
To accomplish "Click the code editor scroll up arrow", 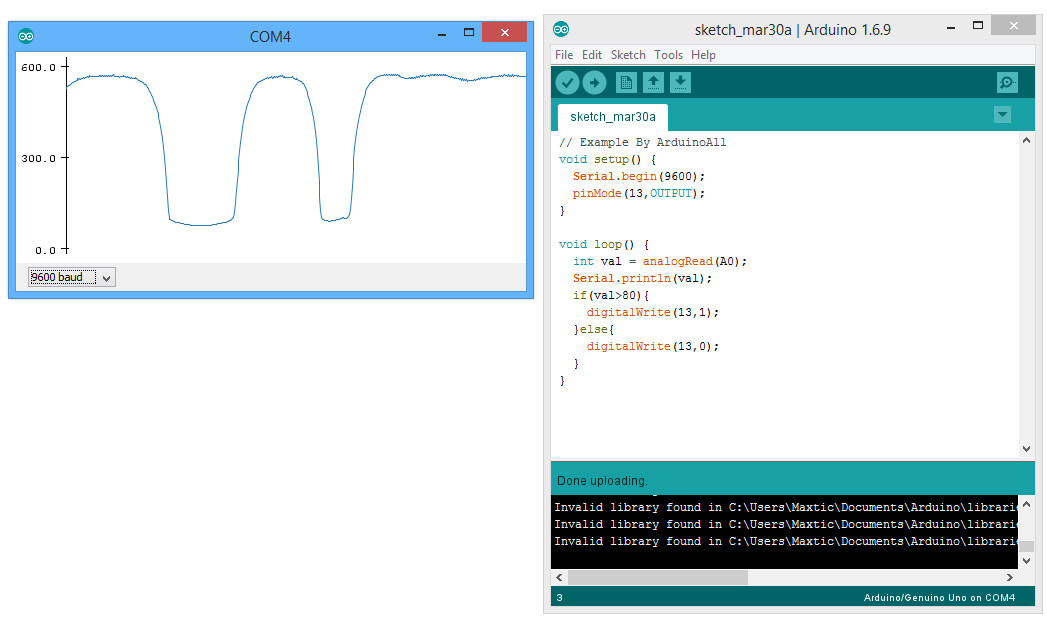I will (x=1026, y=141).
